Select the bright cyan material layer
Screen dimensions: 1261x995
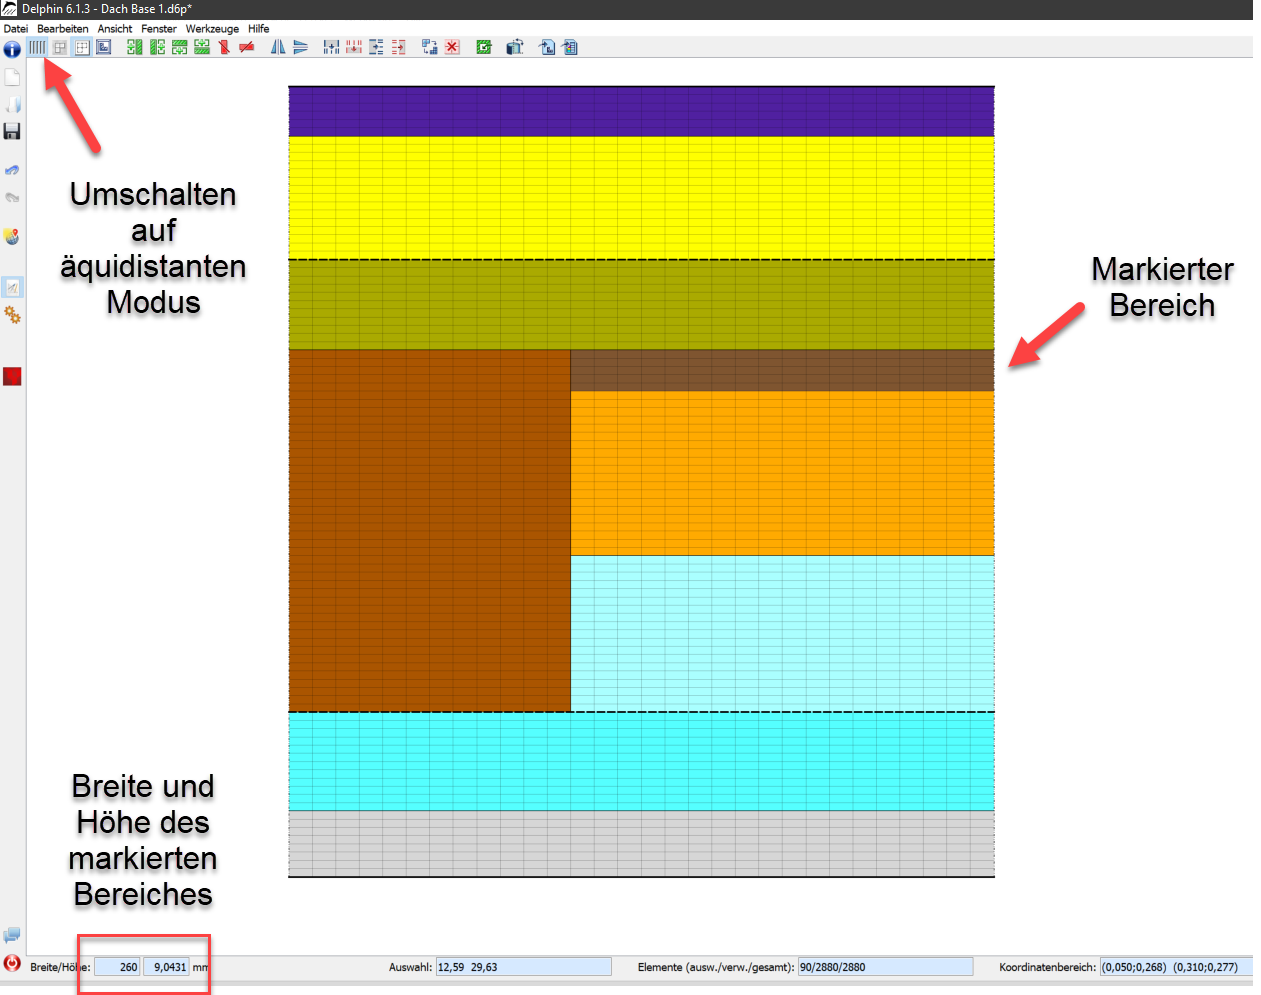[x=641, y=761]
